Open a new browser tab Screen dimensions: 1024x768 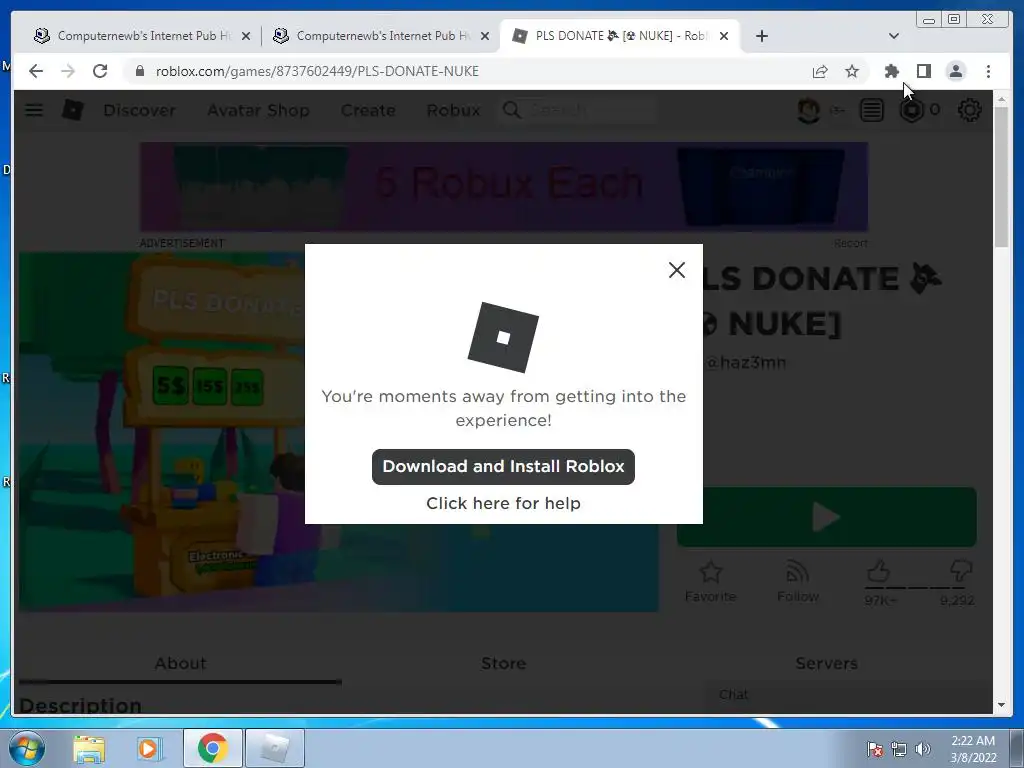[761, 36]
